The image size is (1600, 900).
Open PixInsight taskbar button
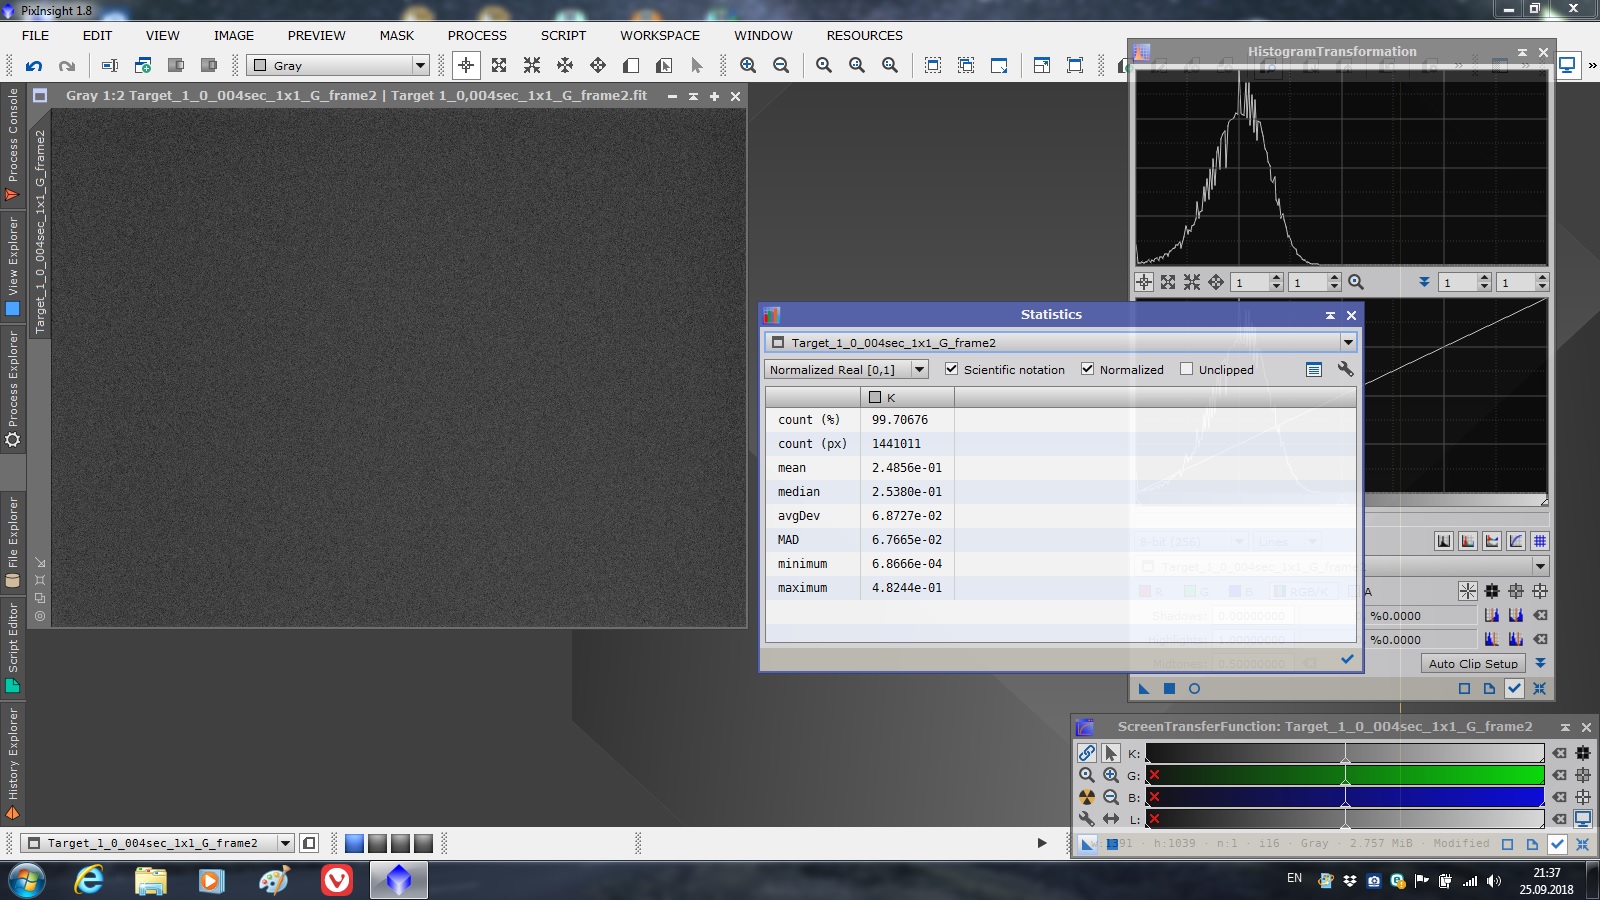pyautogui.click(x=399, y=880)
